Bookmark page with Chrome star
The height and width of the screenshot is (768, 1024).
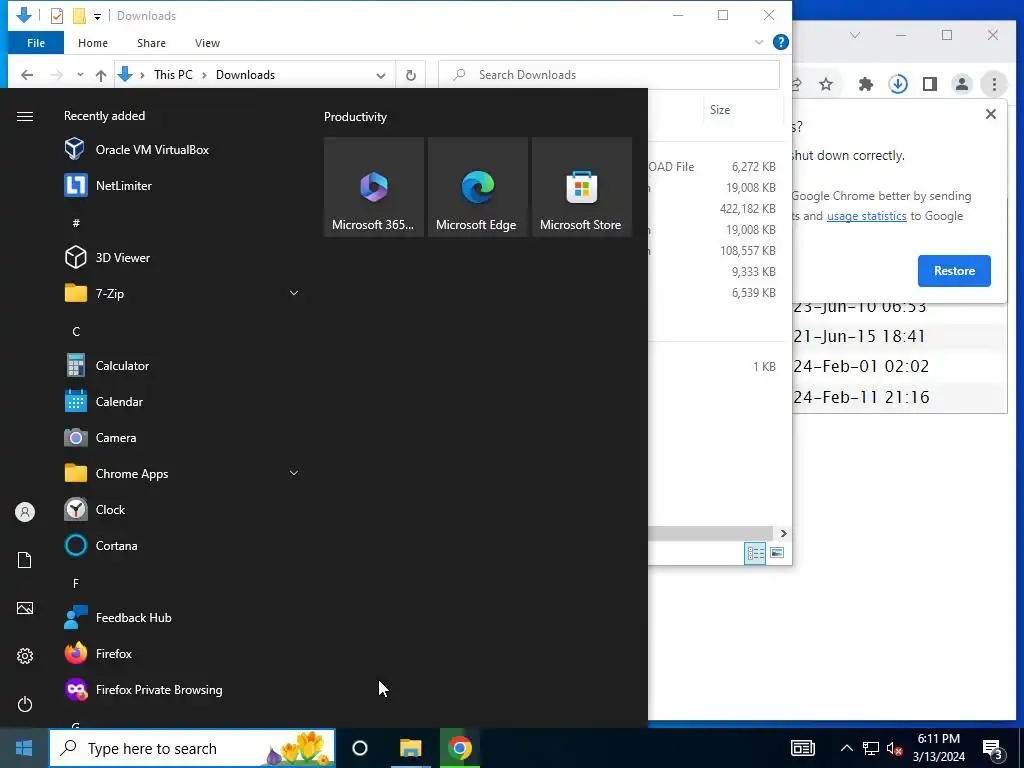826,84
